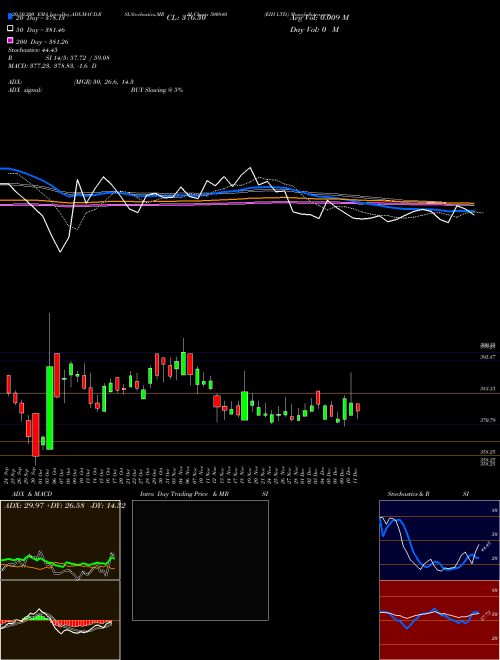500x660 pixels.
Task: Click the empty Intra Day Trading Price chart box
Action: [200, 560]
